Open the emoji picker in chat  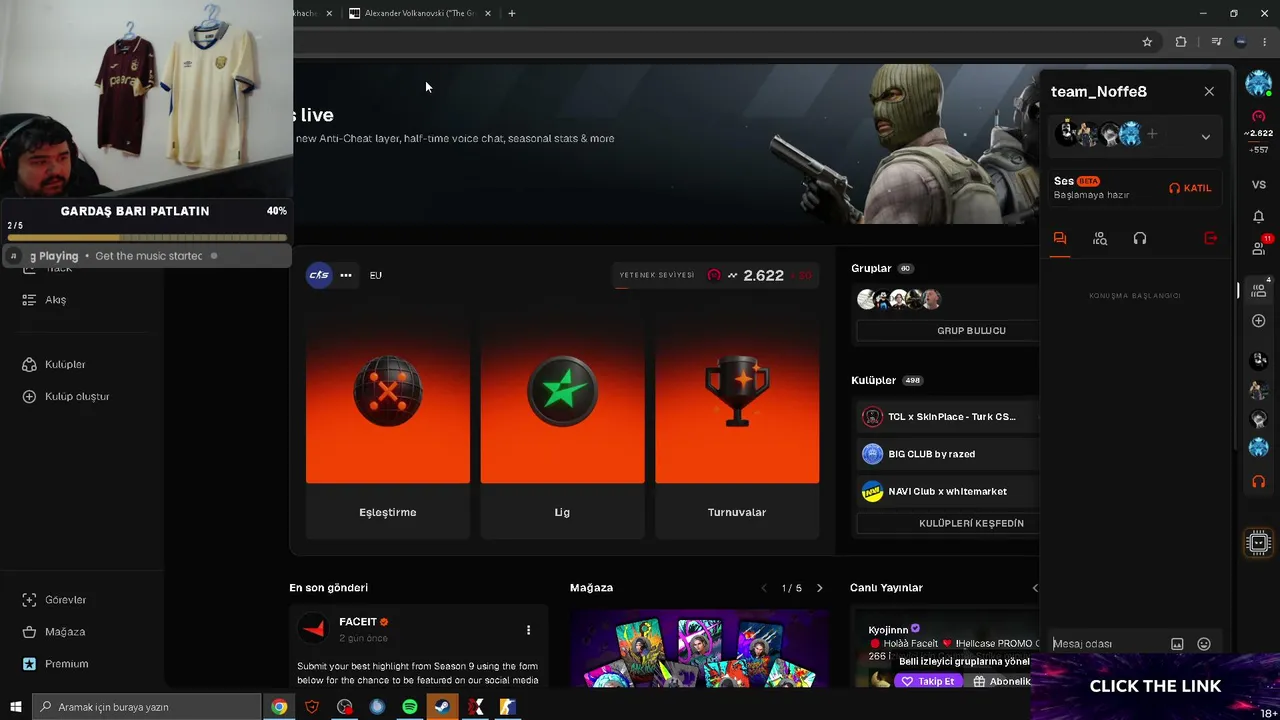click(x=1204, y=644)
